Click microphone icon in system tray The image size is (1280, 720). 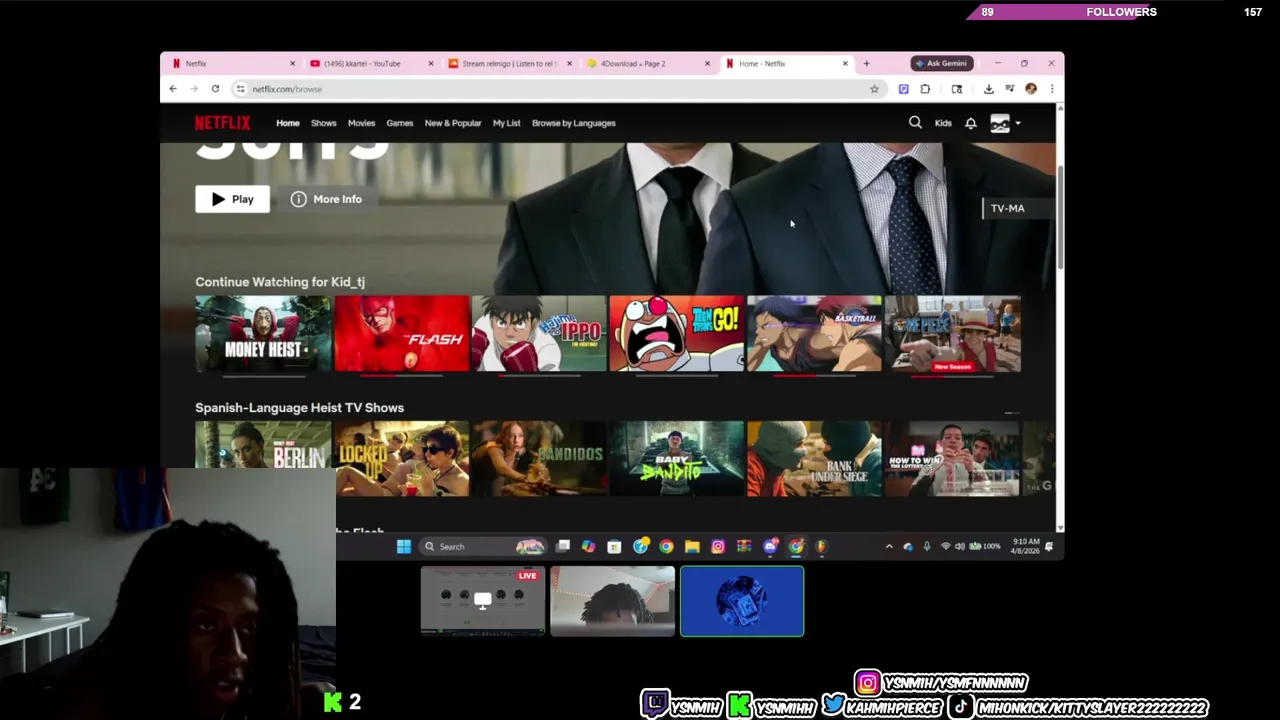point(927,546)
